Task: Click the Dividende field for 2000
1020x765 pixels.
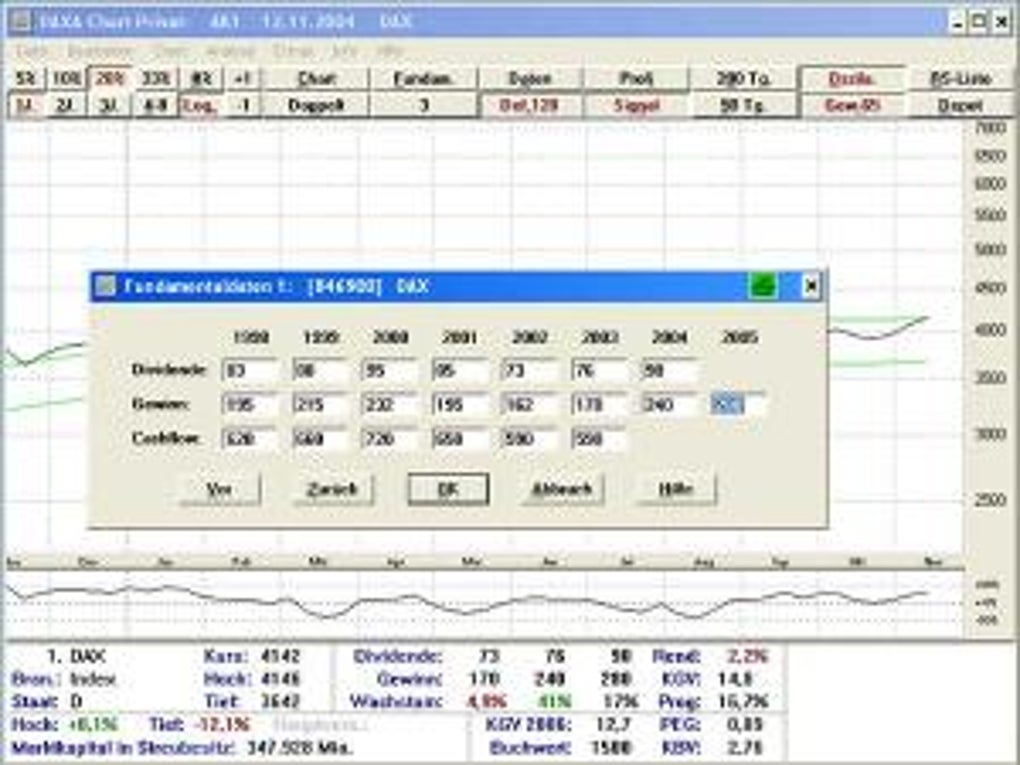Action: coord(390,371)
